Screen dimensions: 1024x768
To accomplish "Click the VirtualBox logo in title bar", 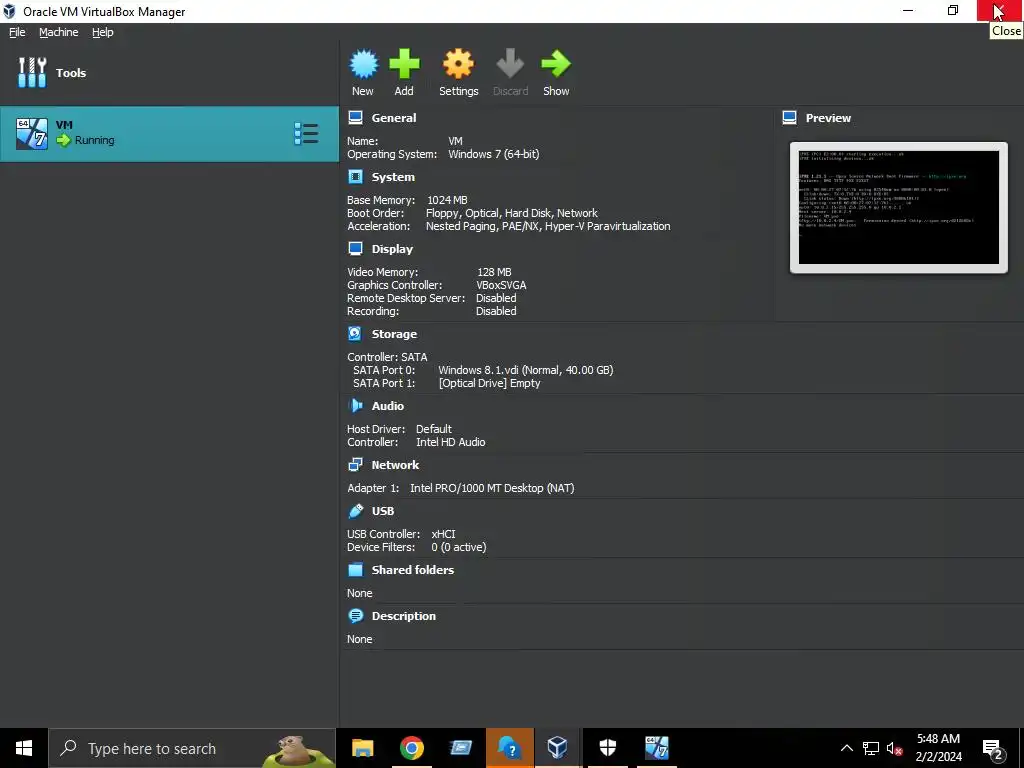I will tap(9, 11).
